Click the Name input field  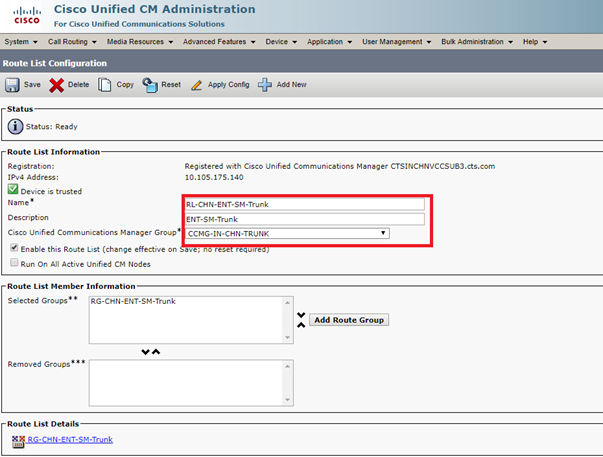[x=305, y=204]
